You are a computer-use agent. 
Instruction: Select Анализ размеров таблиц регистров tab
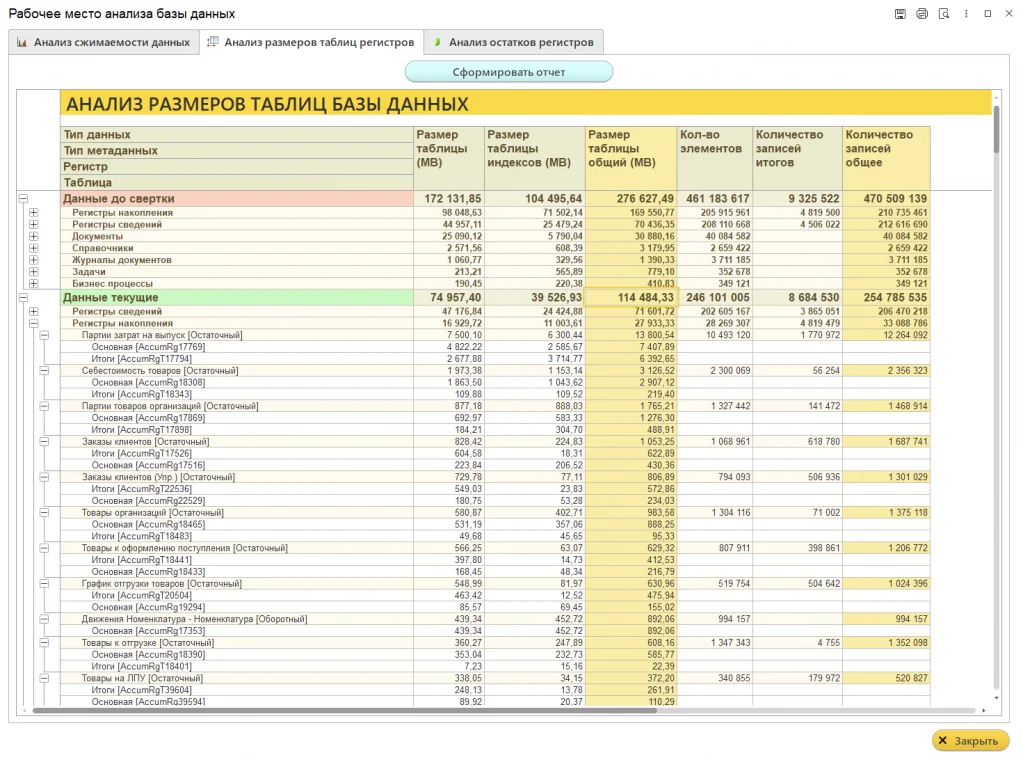311,42
